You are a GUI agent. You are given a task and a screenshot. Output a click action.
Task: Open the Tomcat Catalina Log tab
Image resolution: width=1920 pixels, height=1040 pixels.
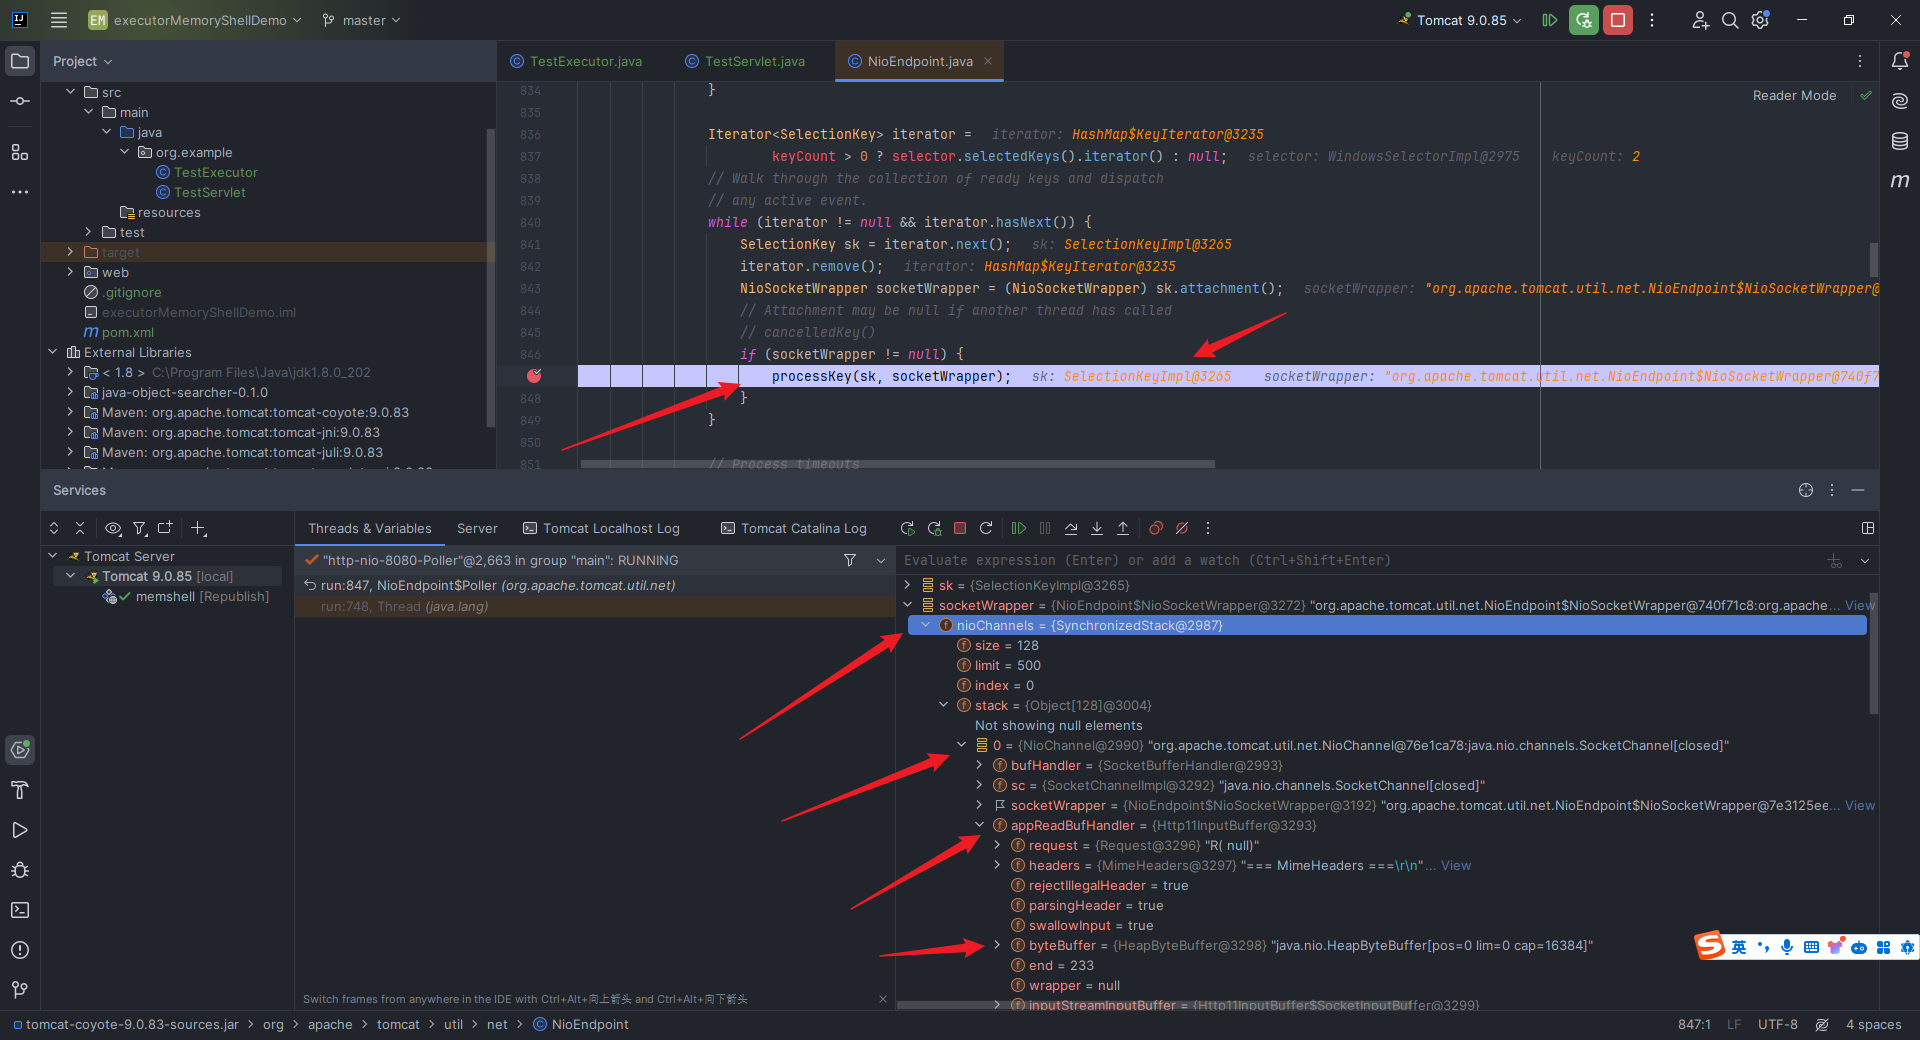click(794, 528)
